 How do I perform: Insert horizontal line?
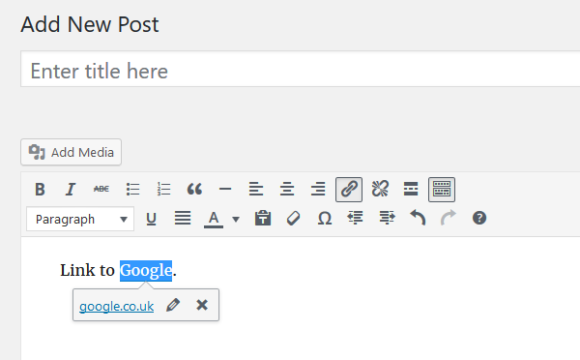pos(225,189)
